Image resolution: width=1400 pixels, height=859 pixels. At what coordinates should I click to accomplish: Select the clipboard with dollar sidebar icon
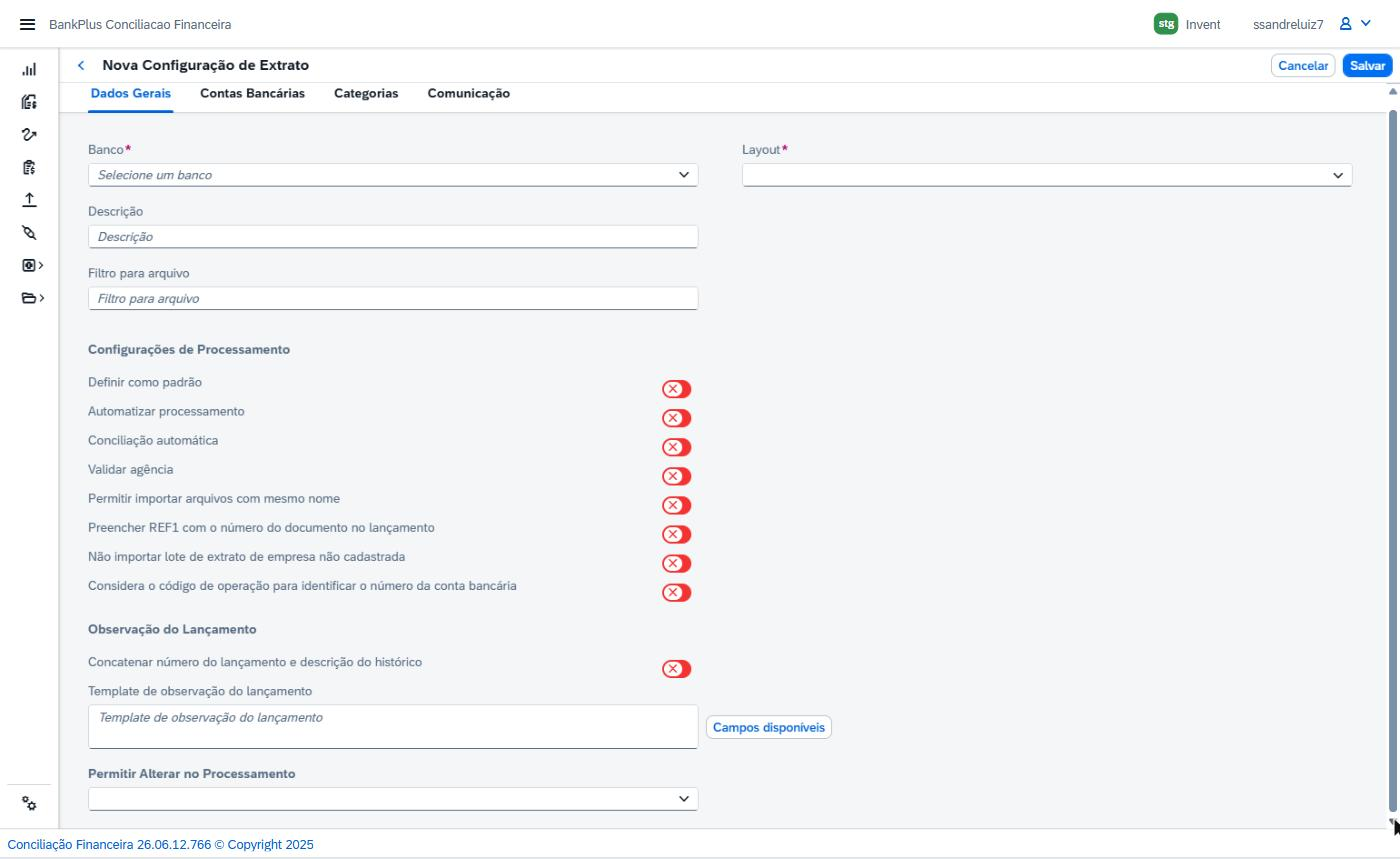(x=29, y=167)
